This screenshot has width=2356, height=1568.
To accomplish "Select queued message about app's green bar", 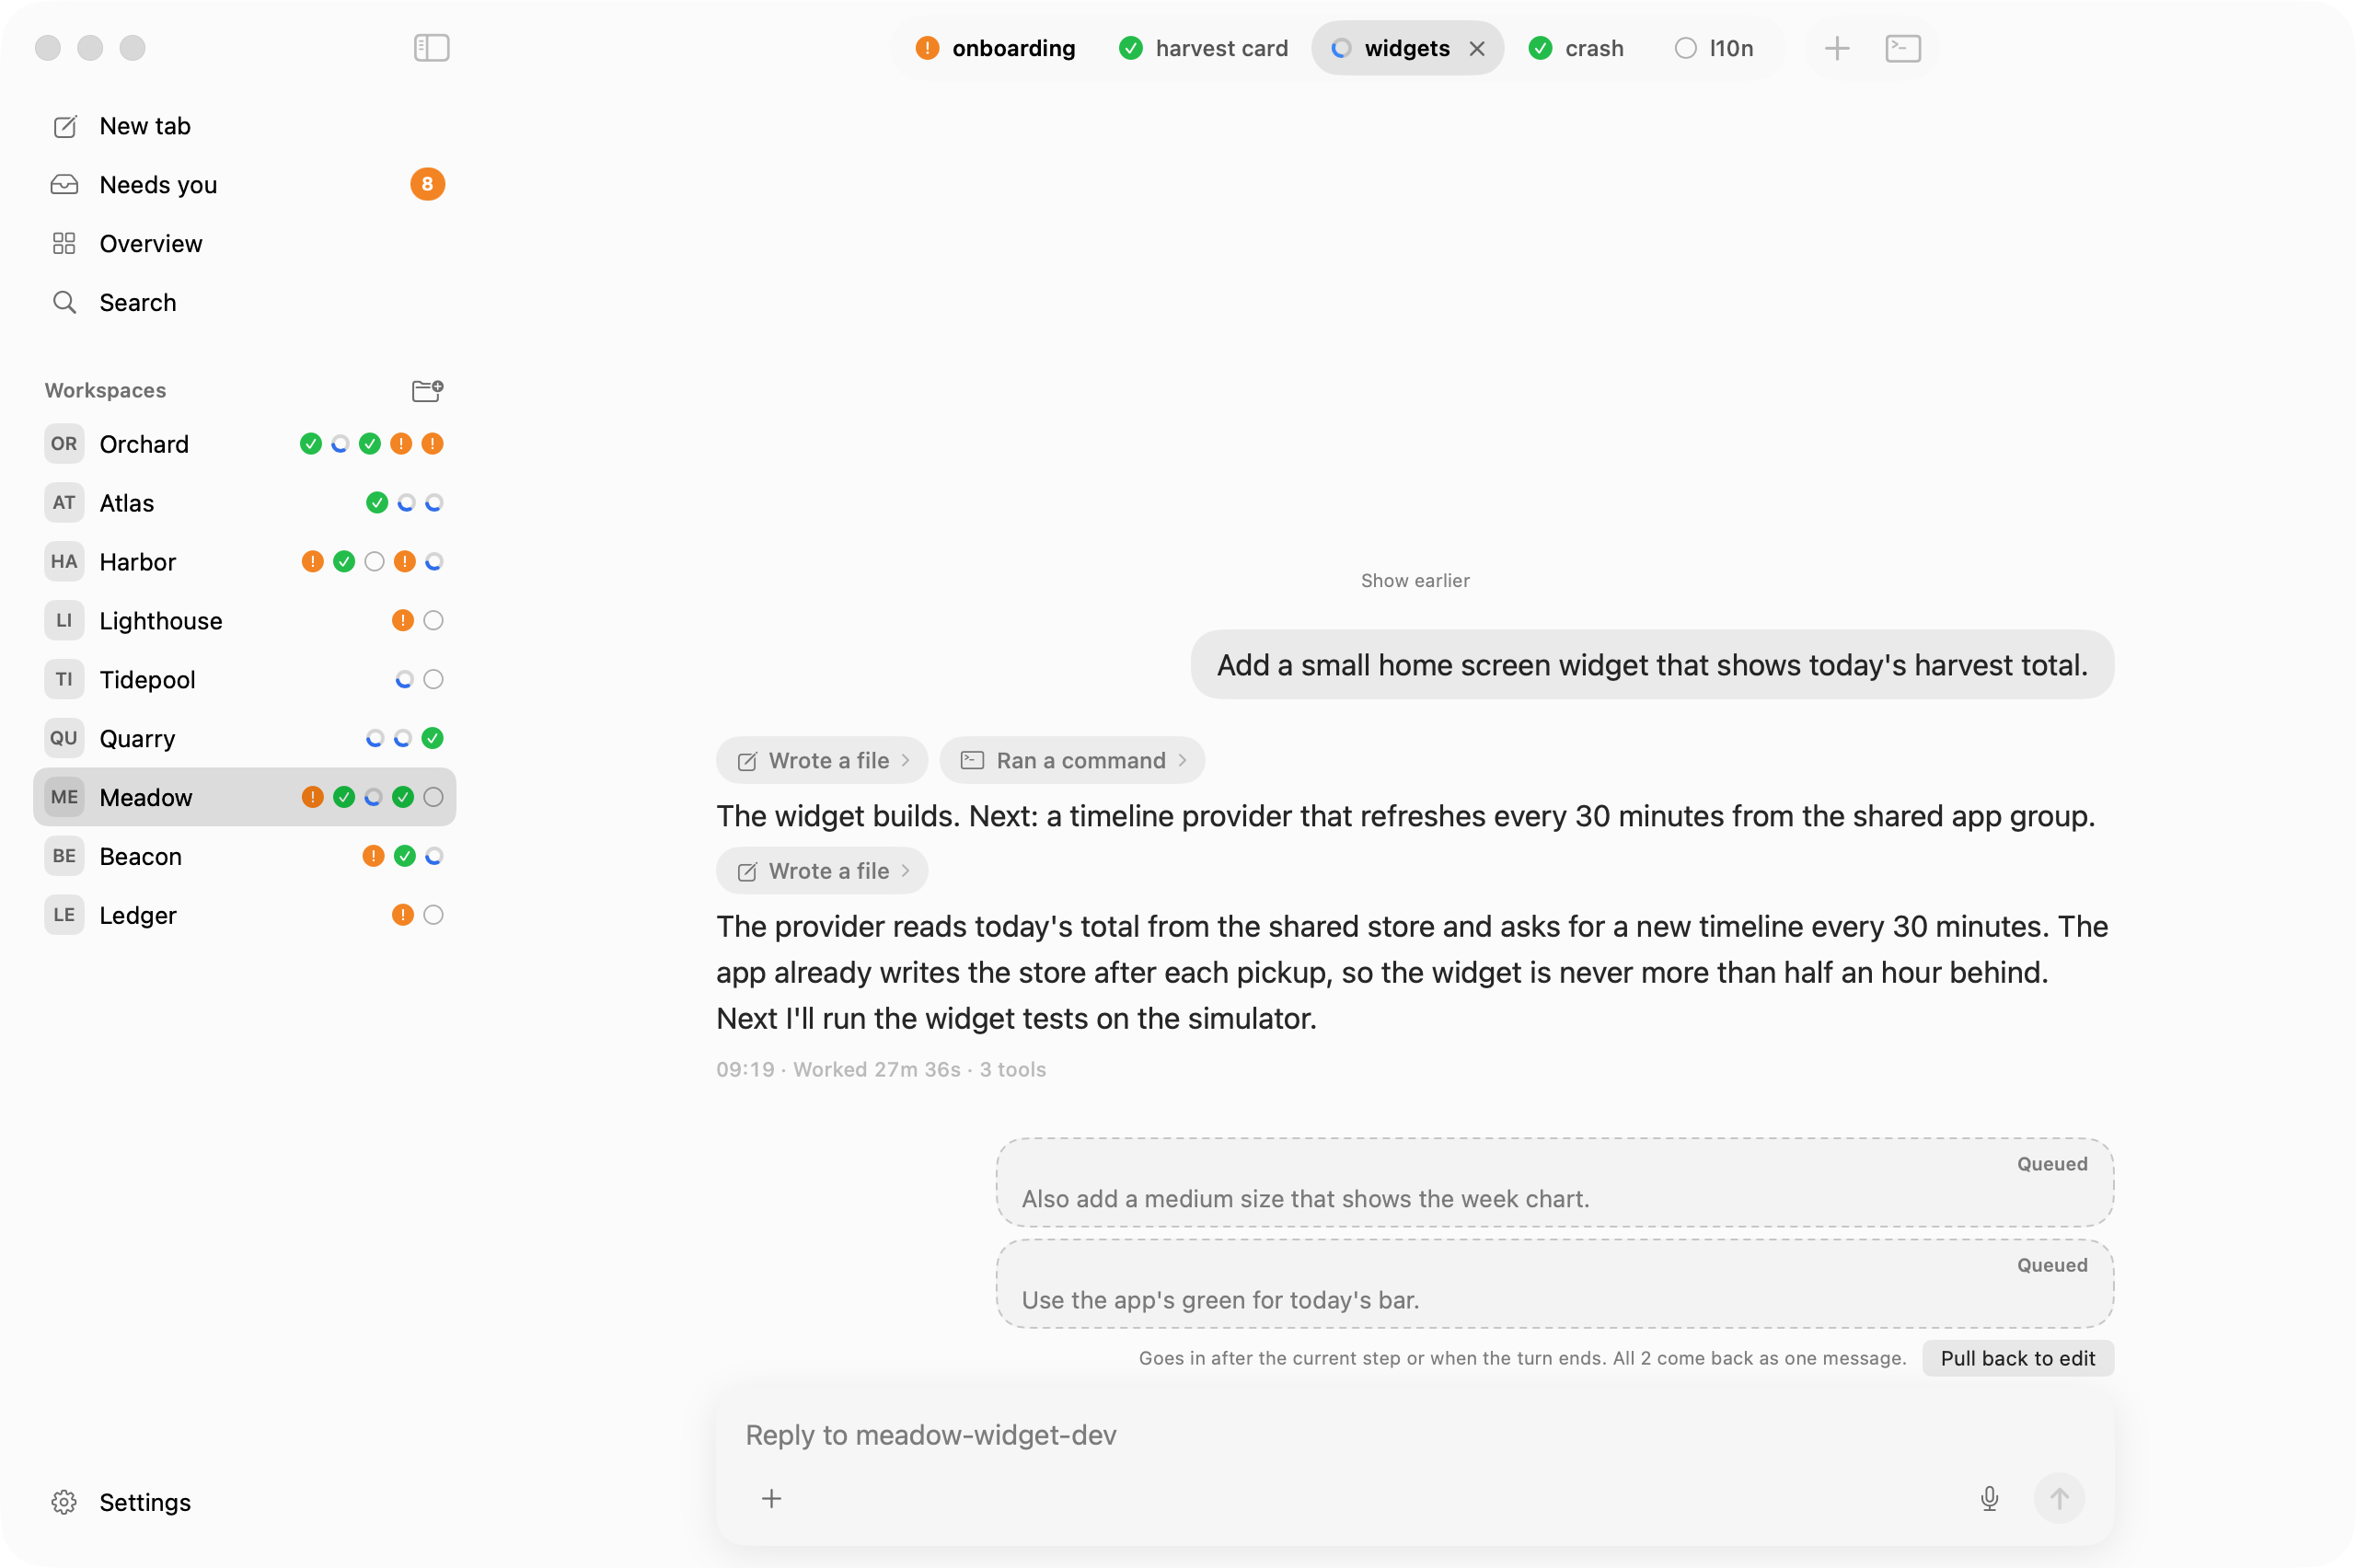I will pos(1554,1284).
